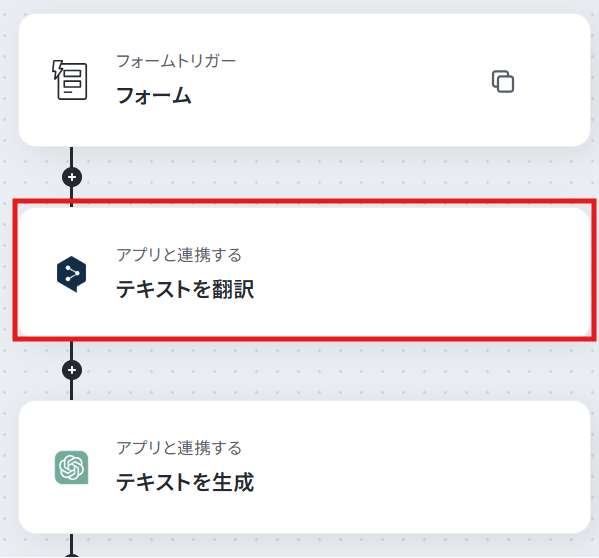Open the フォーム step title
Image resolution: width=599 pixels, height=558 pixels.
154,95
